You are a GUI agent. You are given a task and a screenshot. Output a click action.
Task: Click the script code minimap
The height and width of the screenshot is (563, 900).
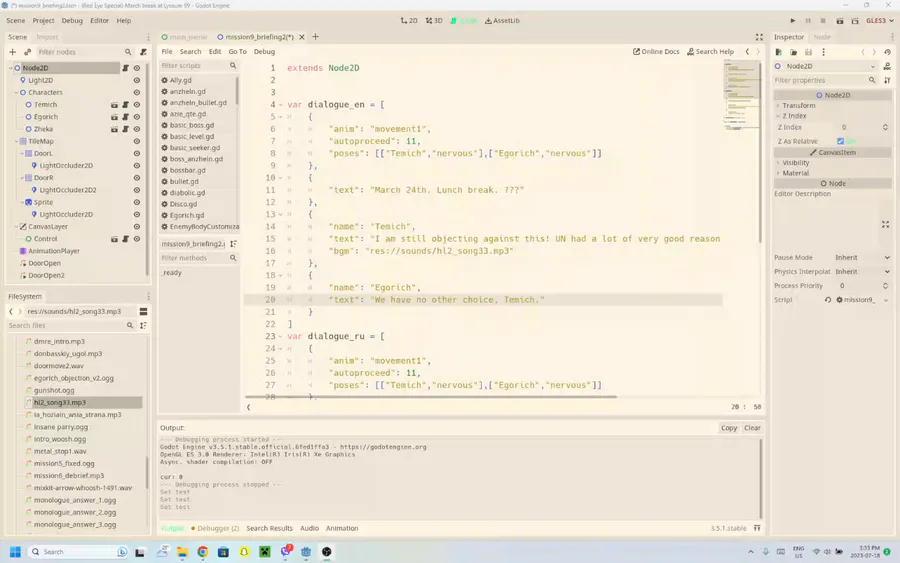740,95
